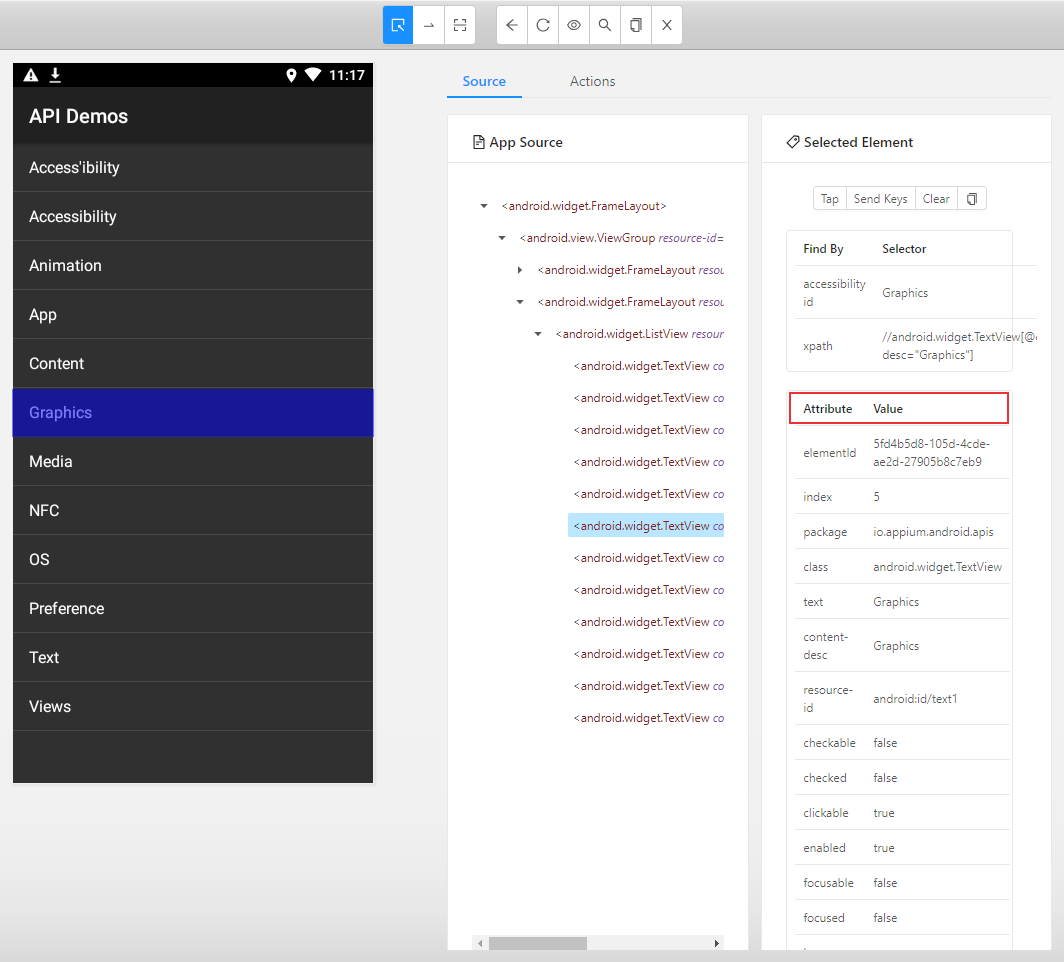Click the package value io.appium.android.apis
This screenshot has height=962, width=1064.
coord(933,532)
